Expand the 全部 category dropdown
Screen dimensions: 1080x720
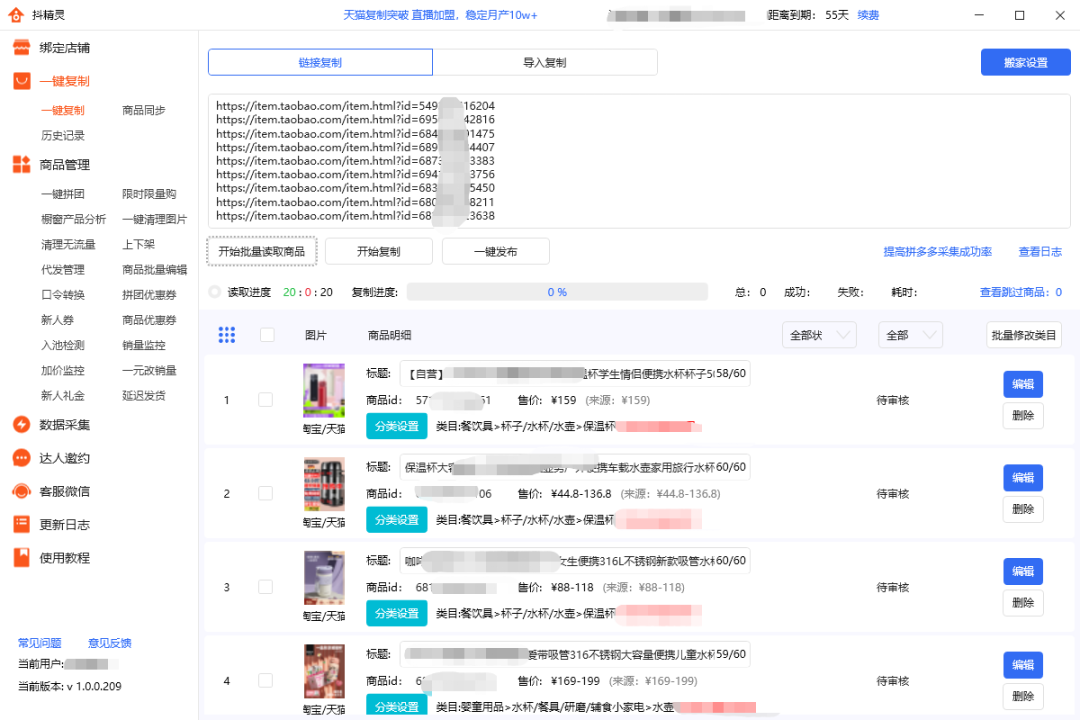click(x=910, y=335)
